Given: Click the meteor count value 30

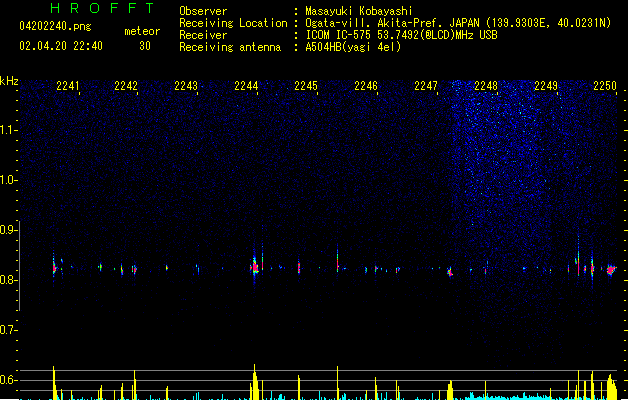Looking at the screenshot, I should coord(145,46).
